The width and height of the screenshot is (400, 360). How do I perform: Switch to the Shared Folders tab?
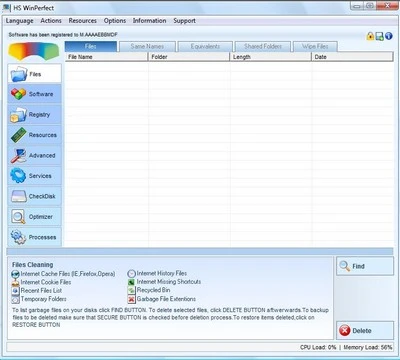pos(263,46)
